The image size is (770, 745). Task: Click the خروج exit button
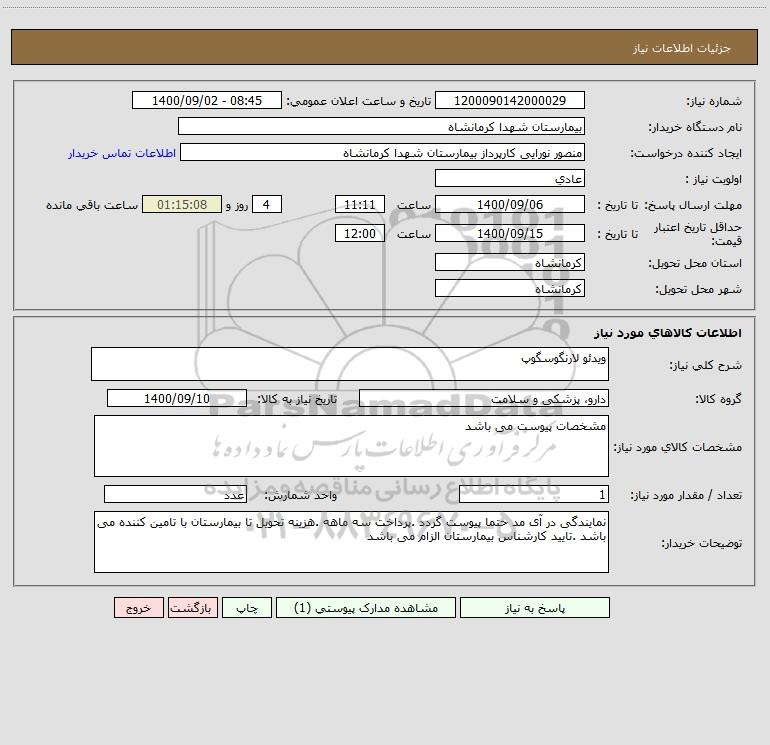[138, 608]
